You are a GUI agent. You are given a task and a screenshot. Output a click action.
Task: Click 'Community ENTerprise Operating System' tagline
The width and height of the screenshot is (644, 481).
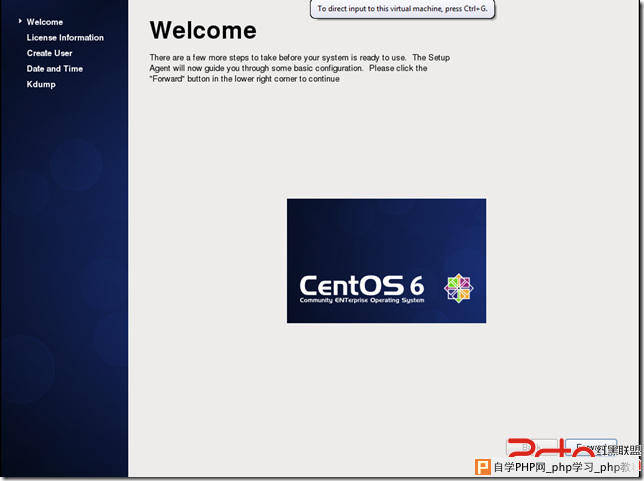[362, 300]
